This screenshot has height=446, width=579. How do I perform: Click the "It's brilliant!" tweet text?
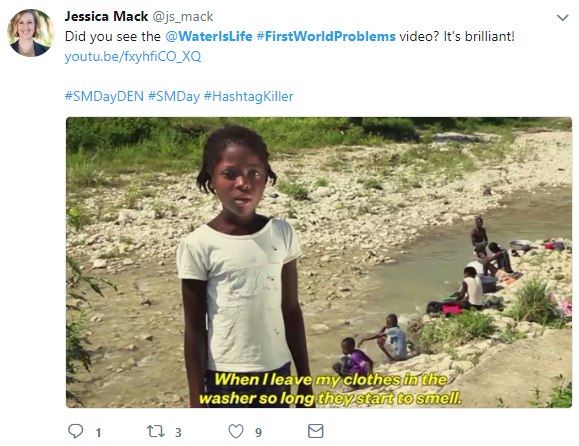[x=479, y=36]
